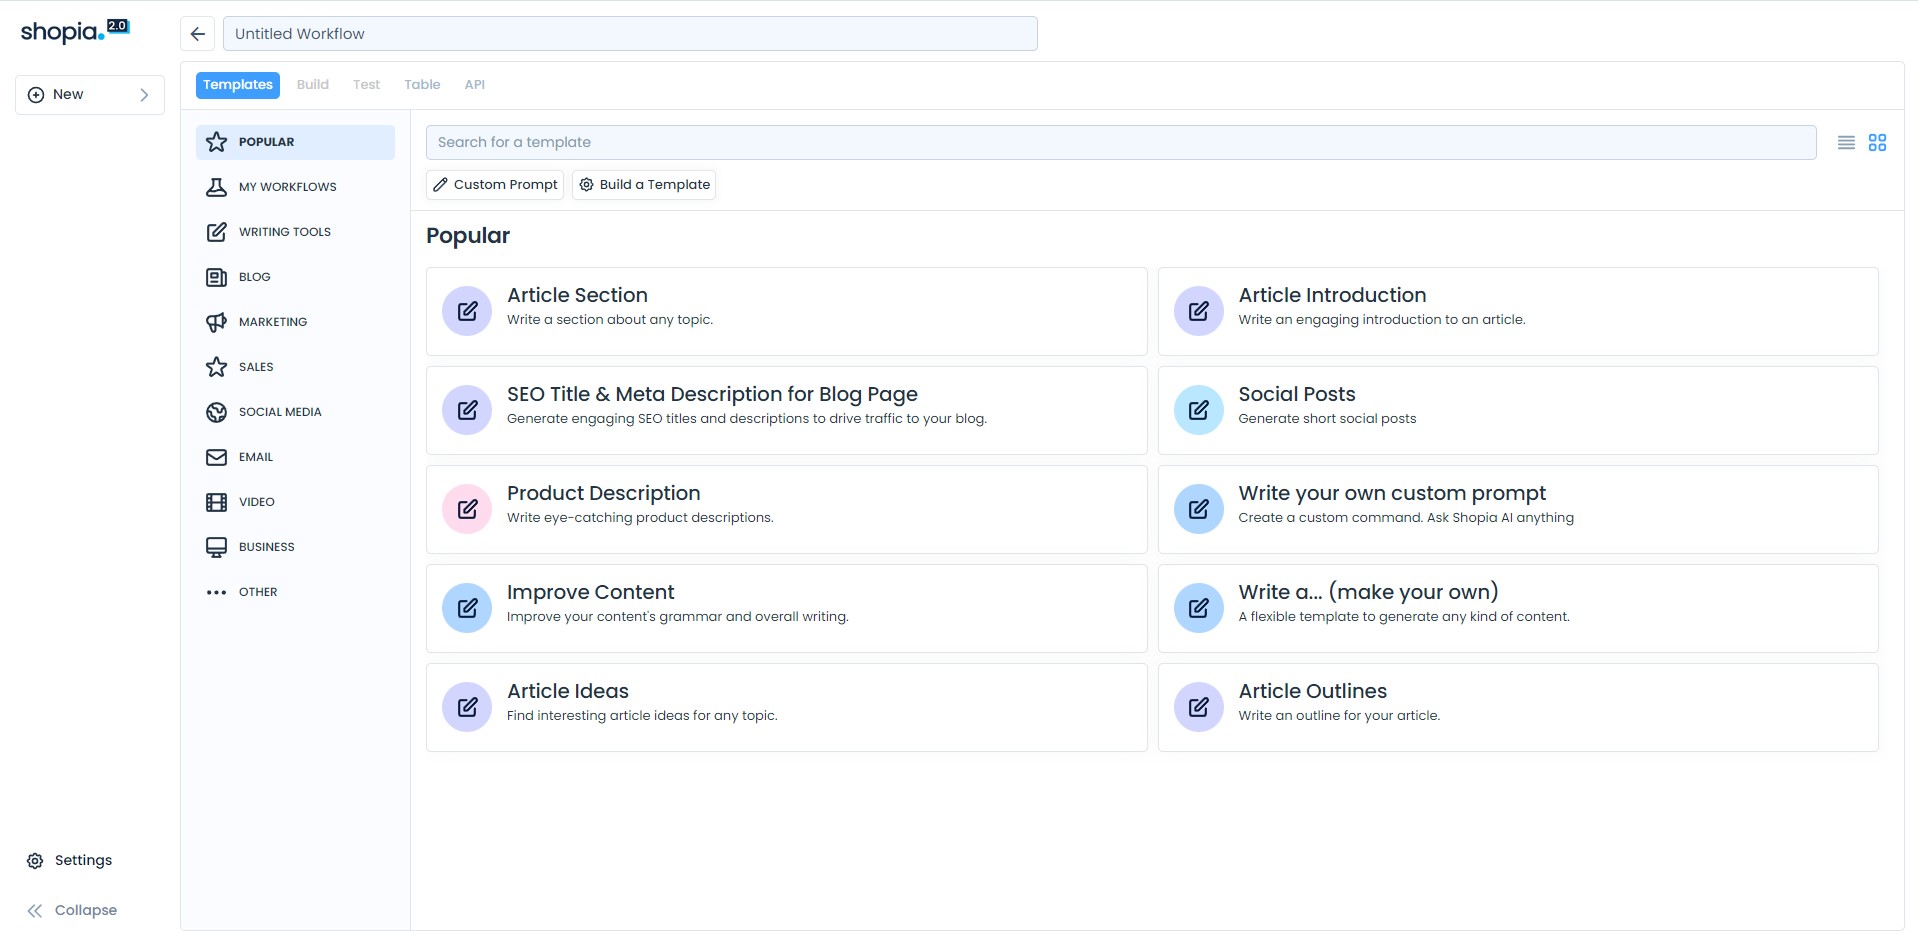Open the Templates tab
Viewport: 1918px width, 944px height.
tap(238, 85)
